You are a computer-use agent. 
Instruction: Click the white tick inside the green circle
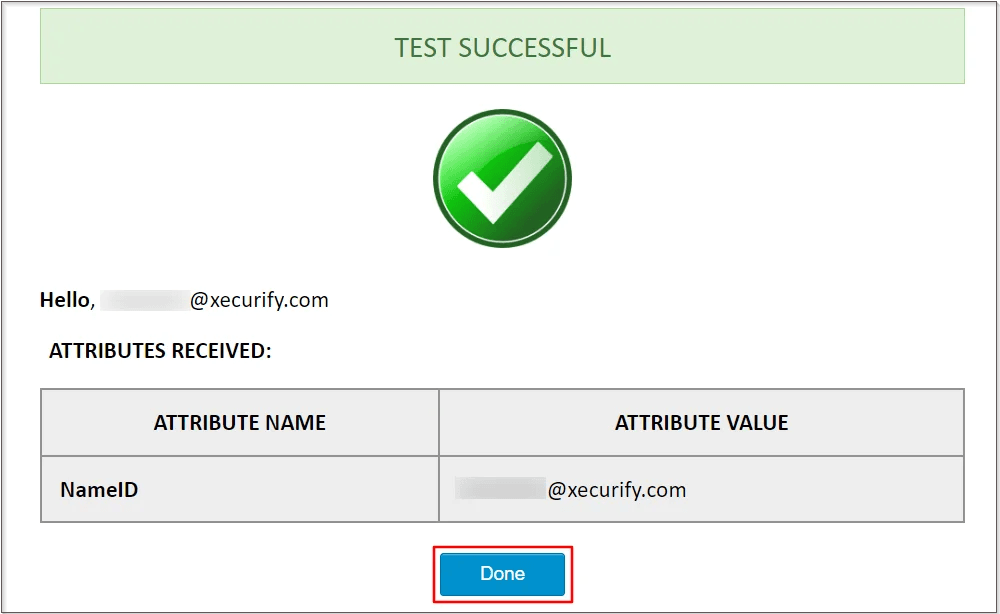(x=505, y=182)
